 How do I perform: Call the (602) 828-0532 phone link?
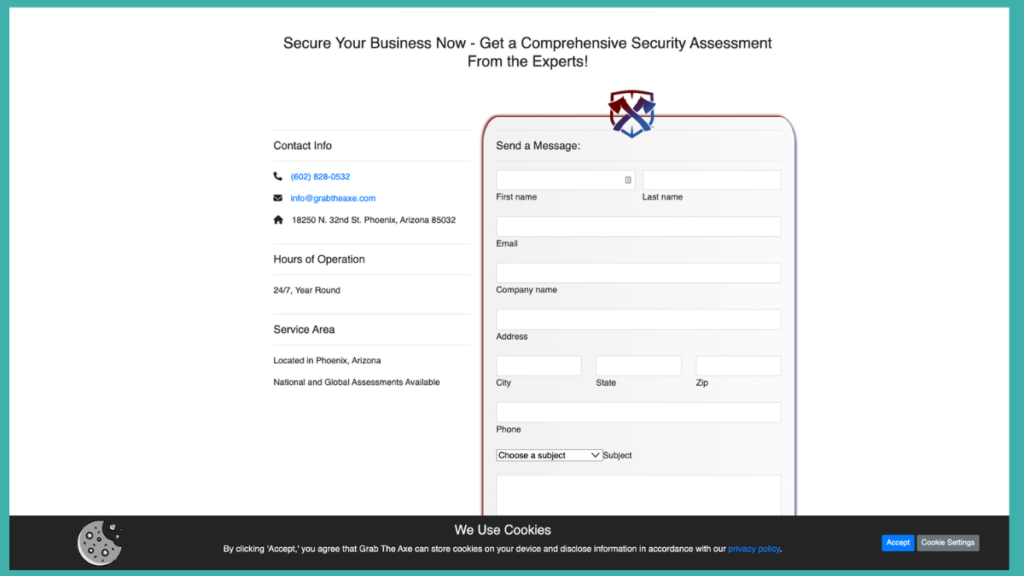[x=320, y=176]
